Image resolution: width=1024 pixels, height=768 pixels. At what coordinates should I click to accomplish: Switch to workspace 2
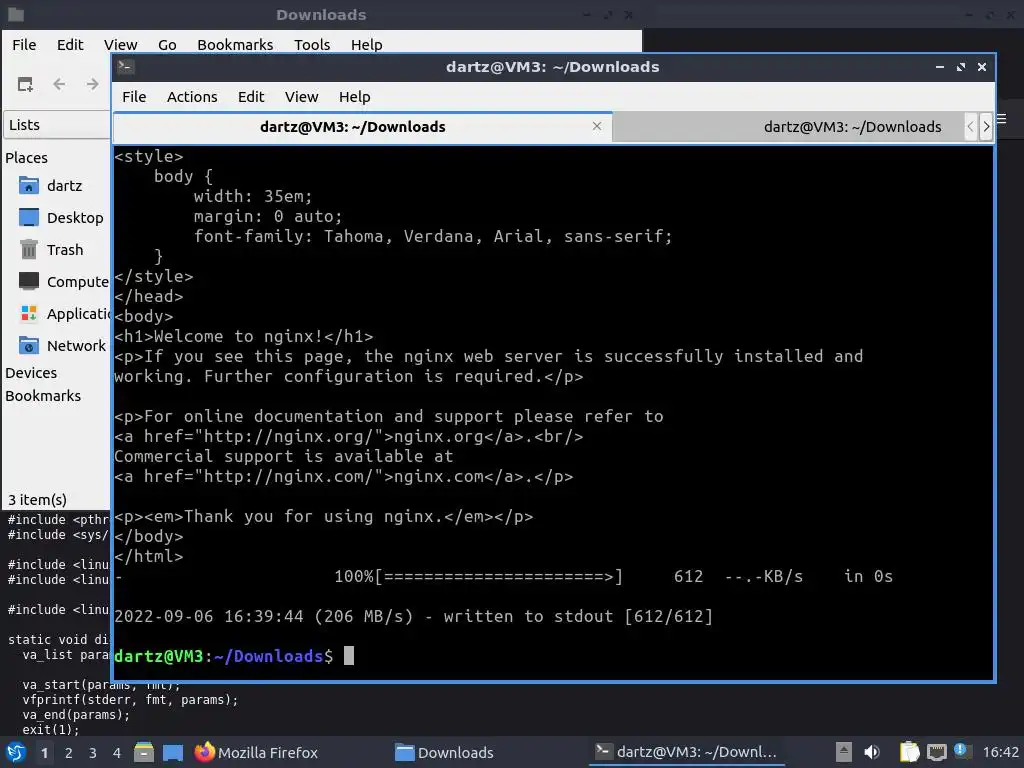[x=69, y=753]
